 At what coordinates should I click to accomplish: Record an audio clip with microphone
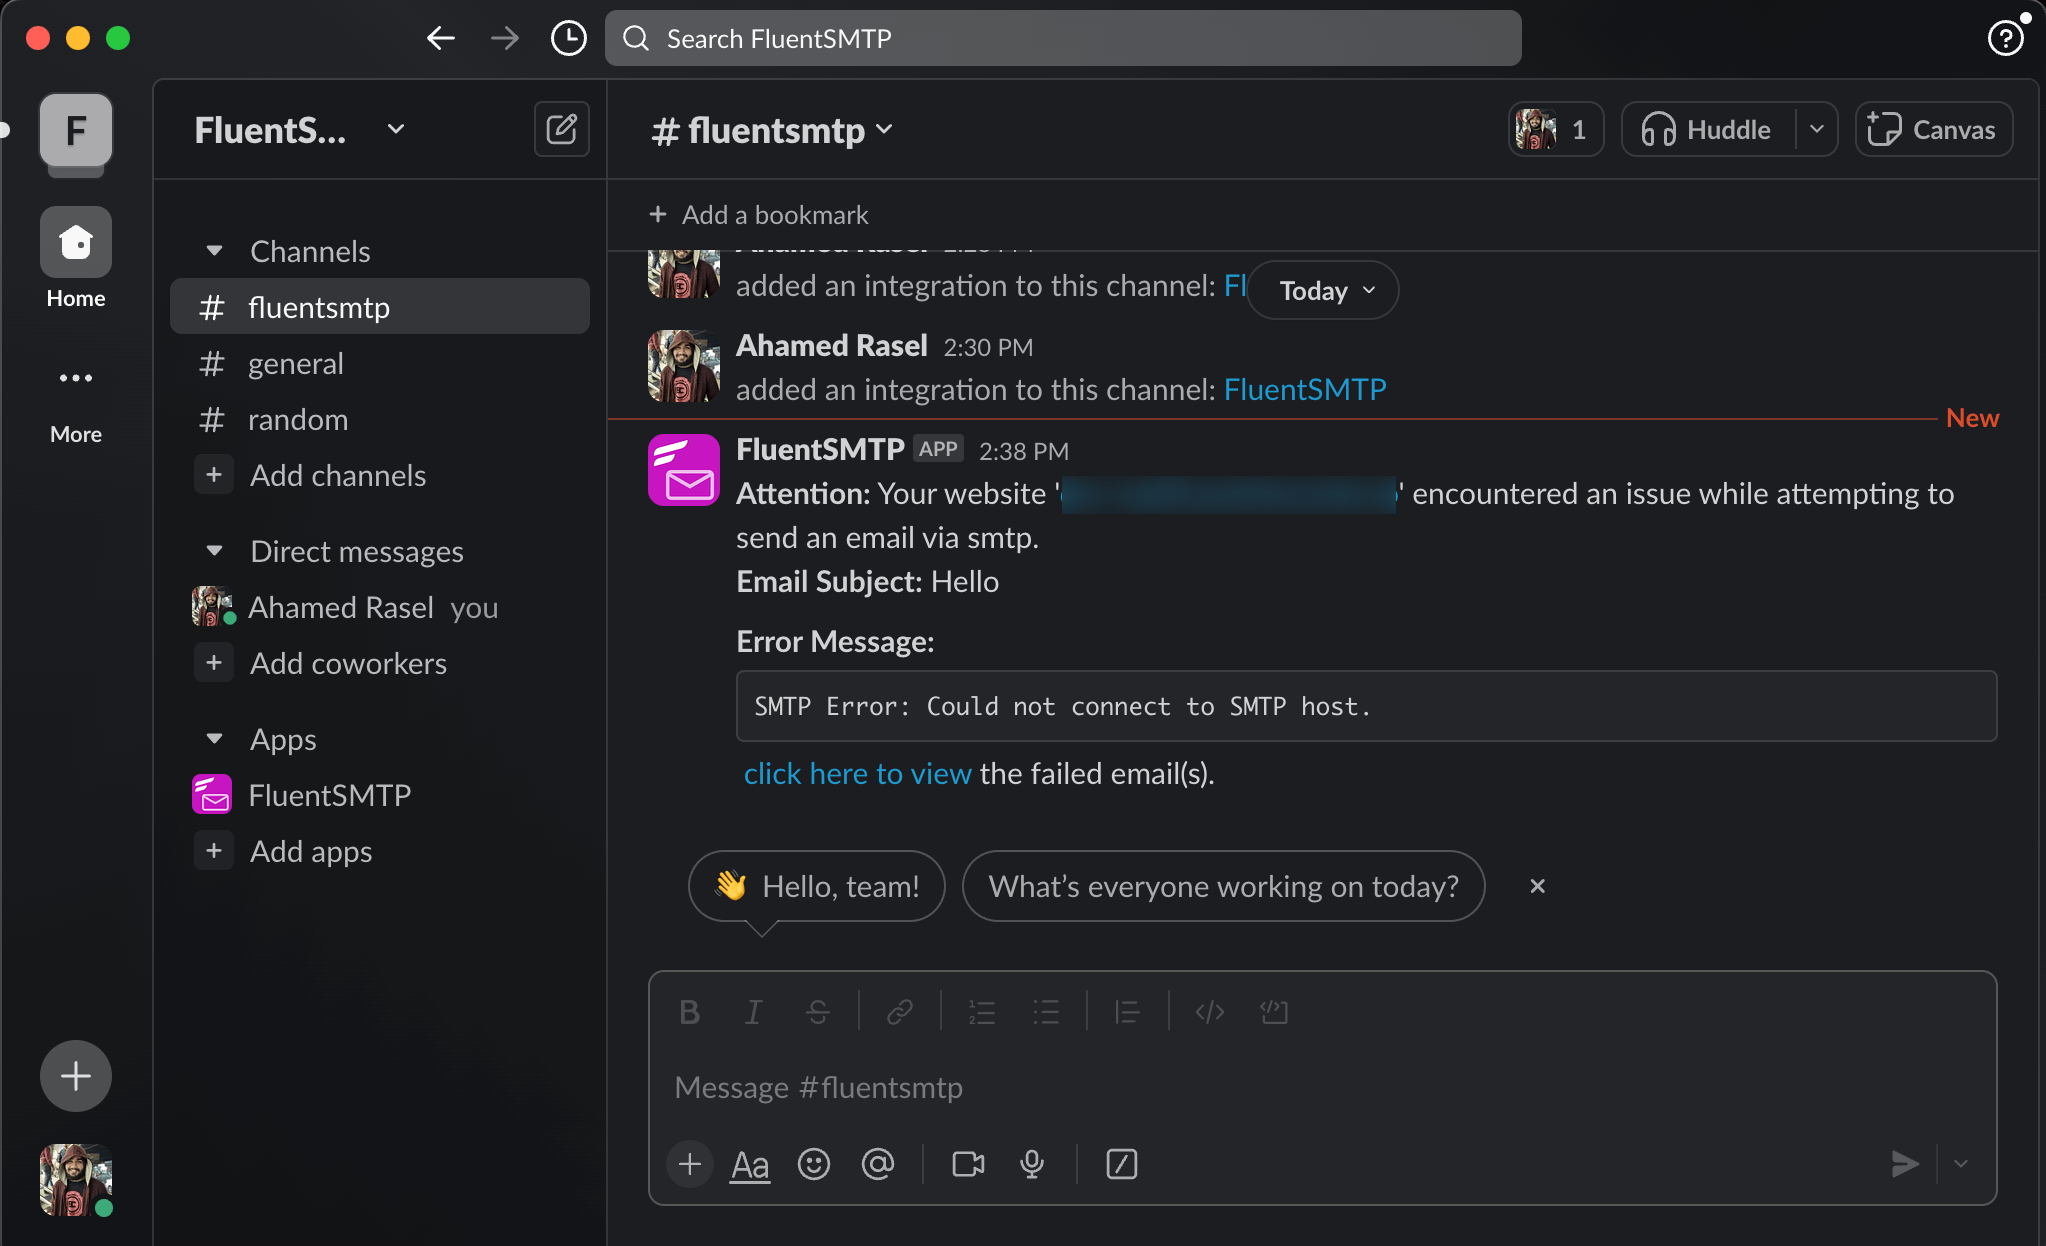(1032, 1164)
